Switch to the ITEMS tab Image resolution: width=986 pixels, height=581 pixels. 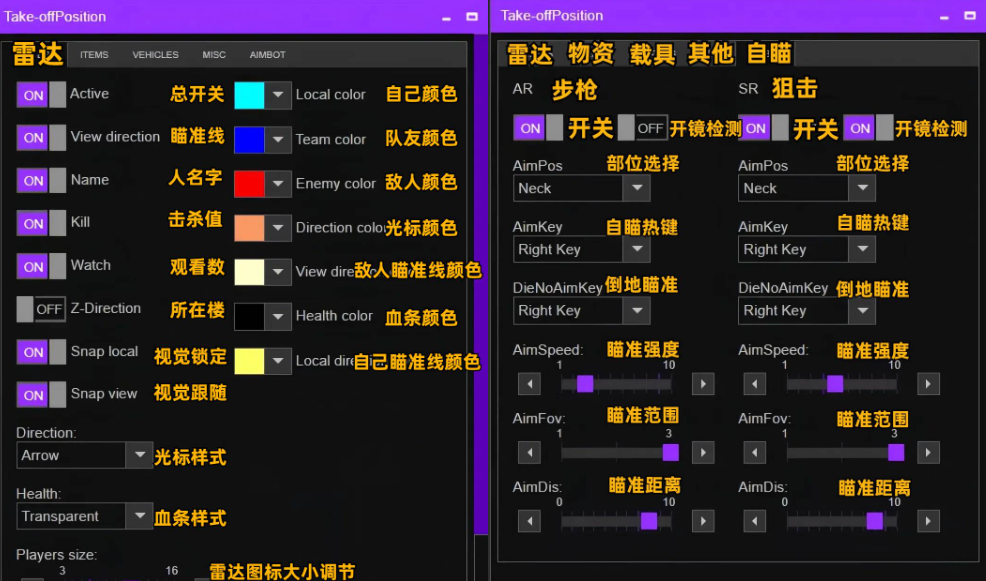[94, 55]
